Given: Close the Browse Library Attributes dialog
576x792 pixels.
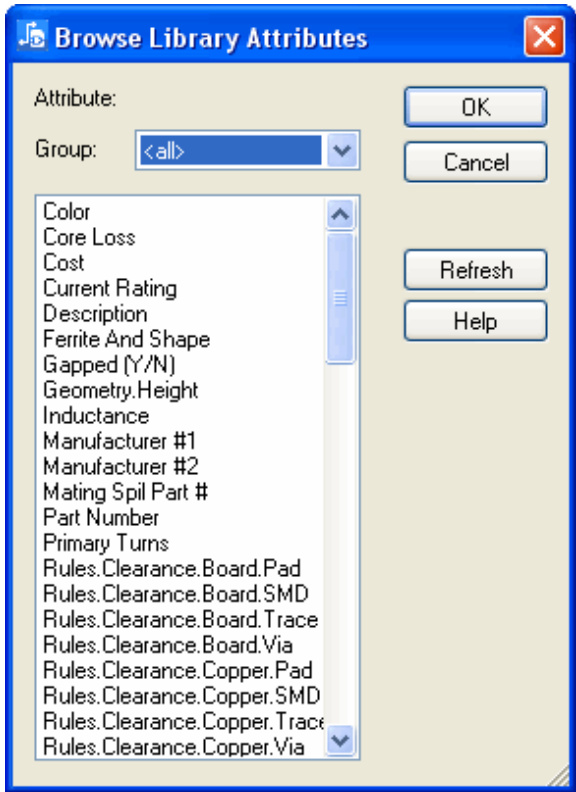Looking at the screenshot, I should 544,36.
